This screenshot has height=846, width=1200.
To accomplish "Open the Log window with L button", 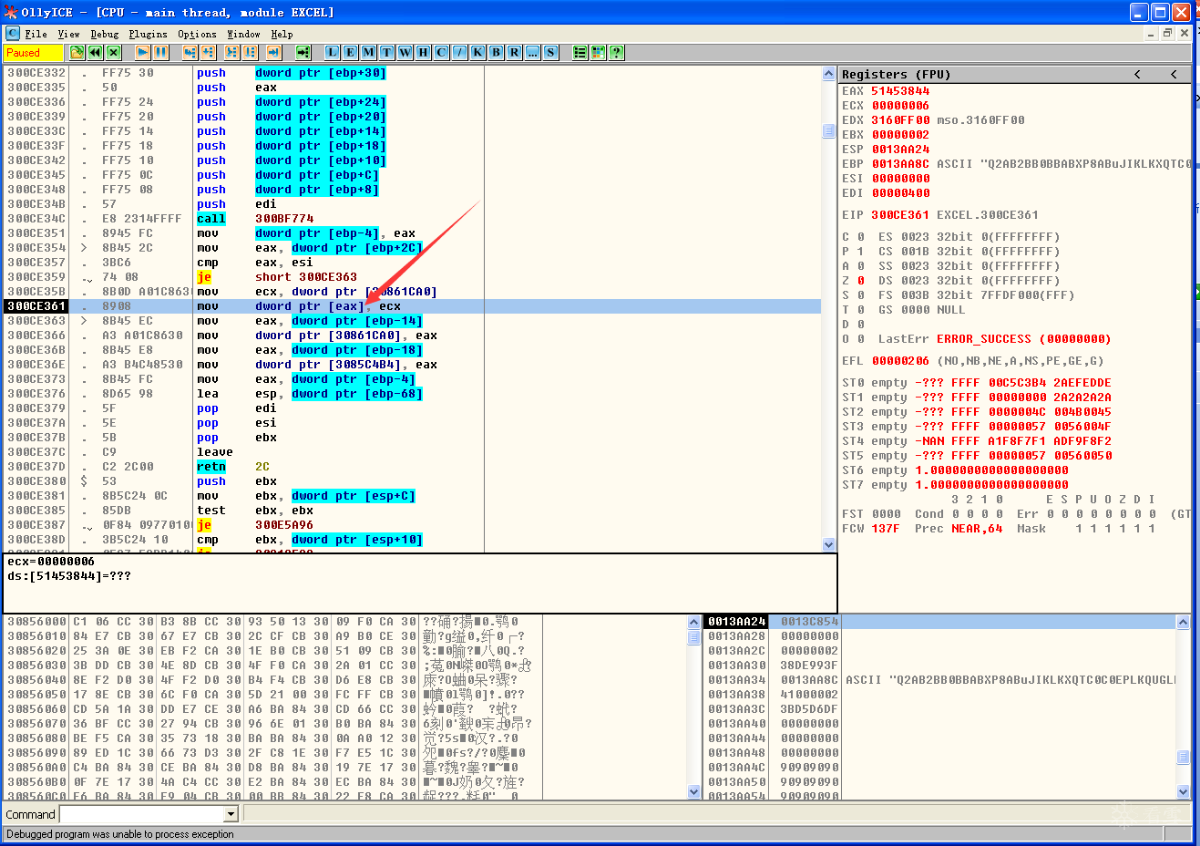I will point(332,52).
